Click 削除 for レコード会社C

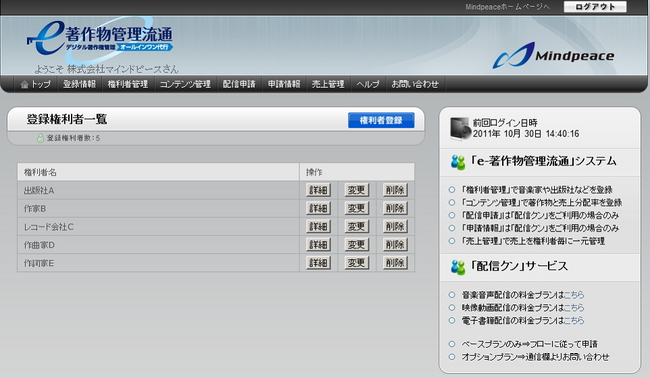pos(395,227)
